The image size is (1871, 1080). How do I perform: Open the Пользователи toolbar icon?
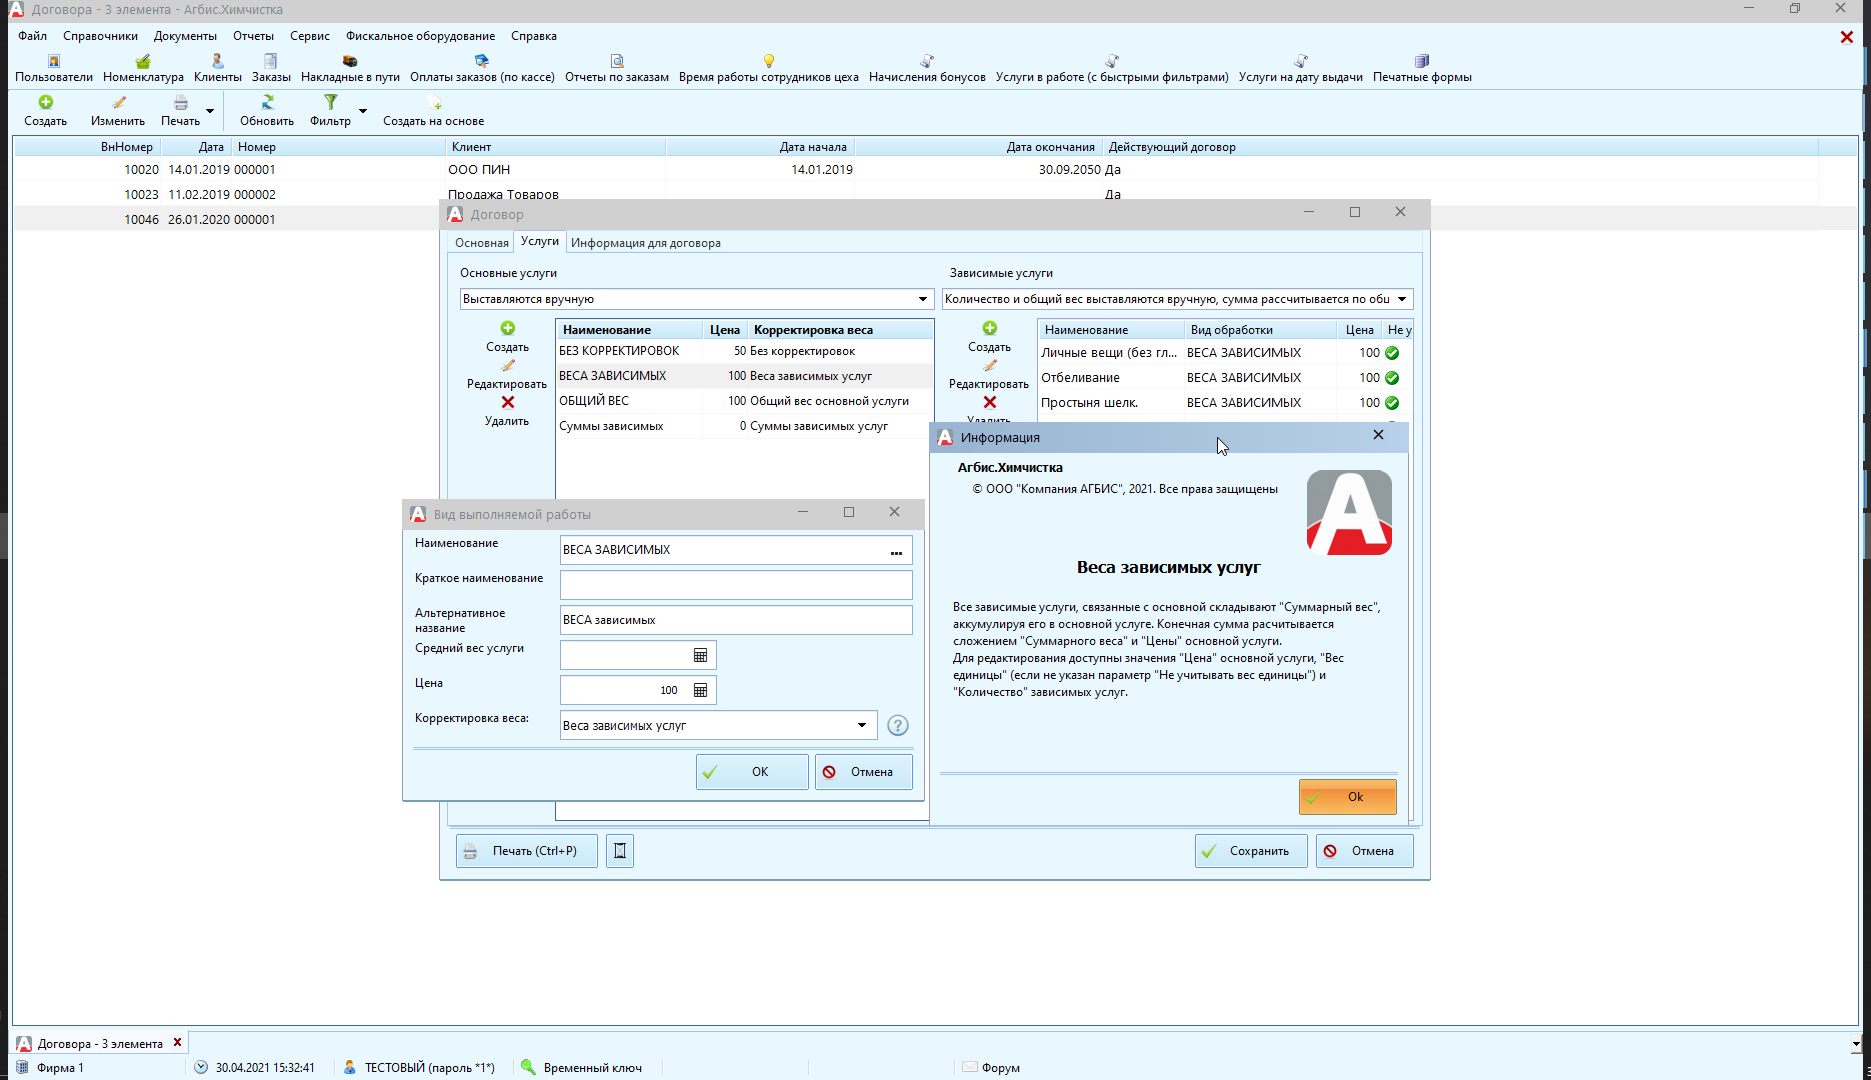[x=54, y=68]
